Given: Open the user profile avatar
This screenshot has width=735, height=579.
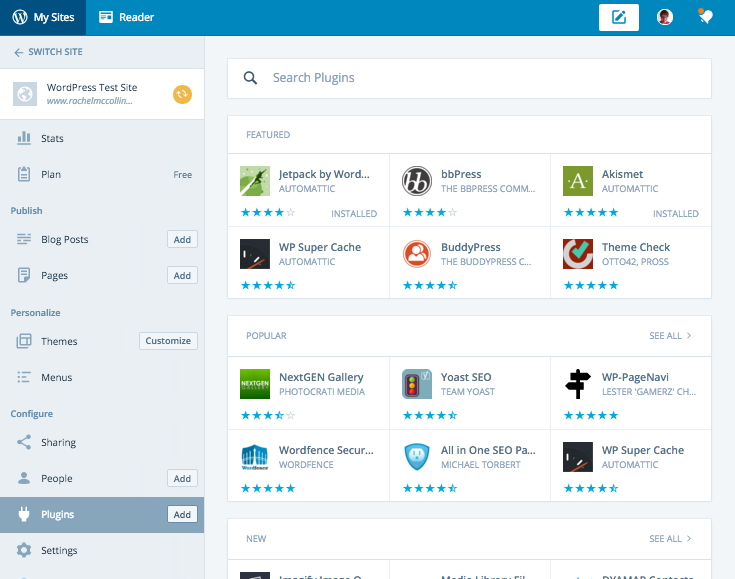Looking at the screenshot, I should point(664,17).
